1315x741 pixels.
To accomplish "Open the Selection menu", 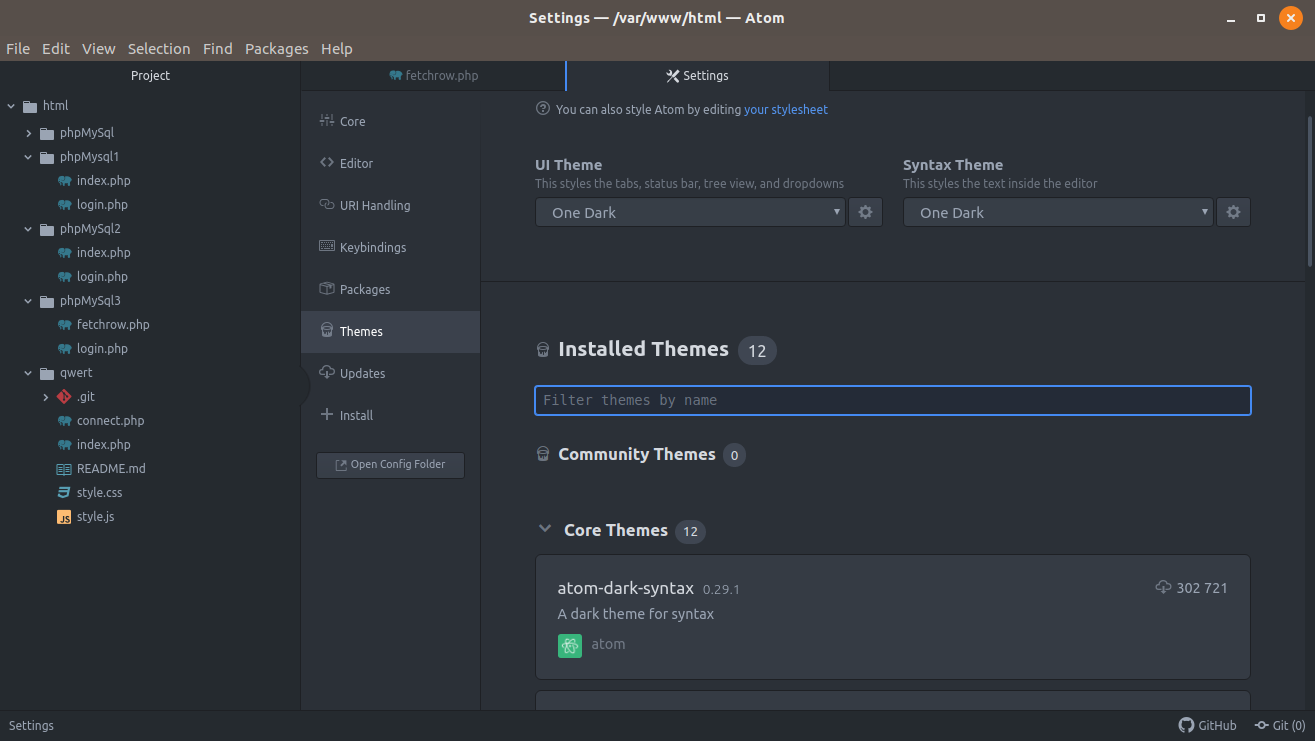I will pos(159,48).
